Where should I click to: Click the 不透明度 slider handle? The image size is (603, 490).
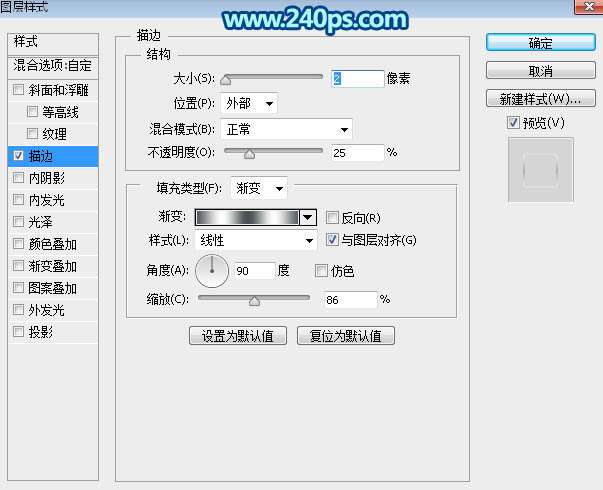coord(249,153)
